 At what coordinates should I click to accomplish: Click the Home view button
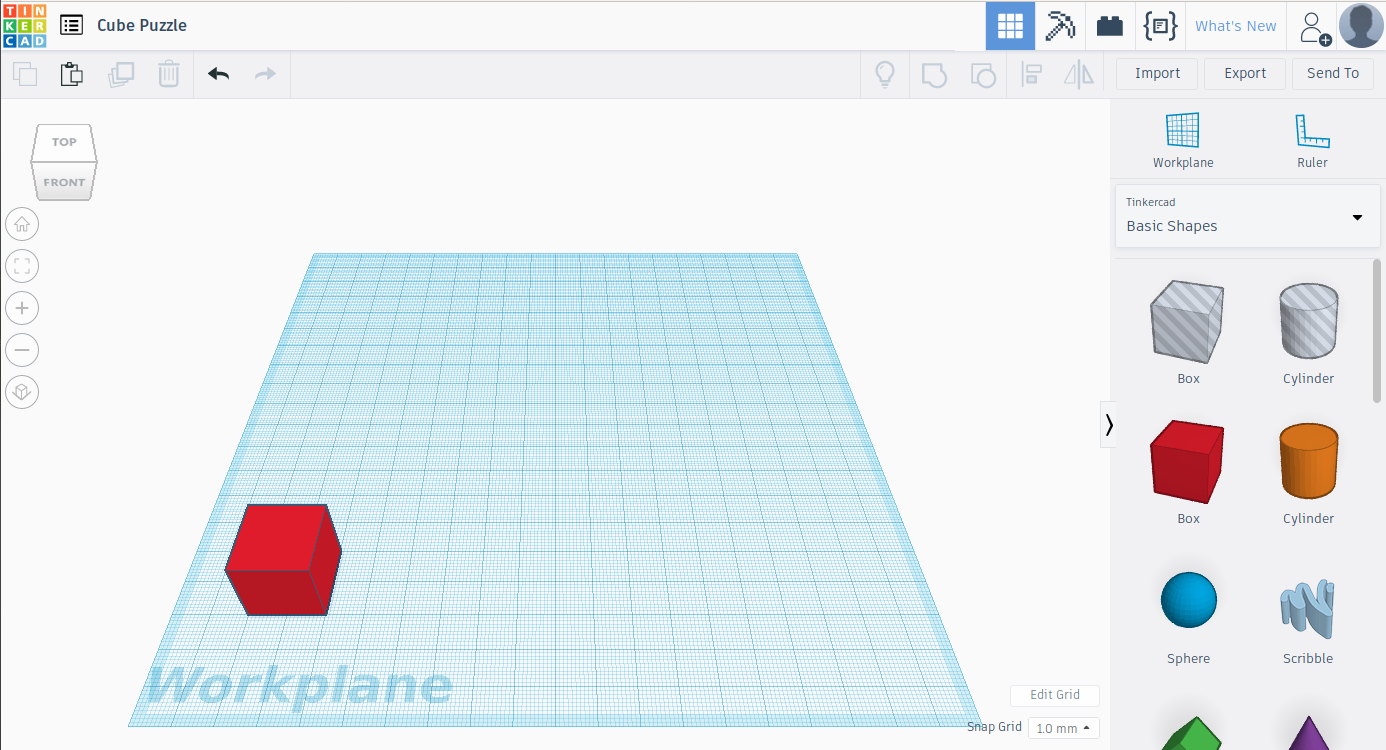pos(22,224)
